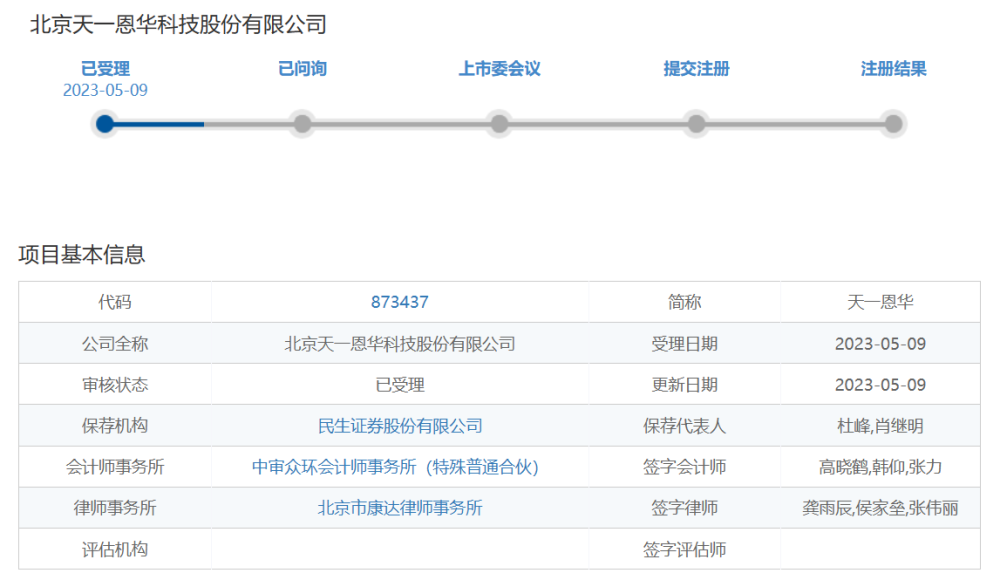Click the 签字会计师 label cell
The width and height of the screenshot is (1000, 580).
point(684,467)
